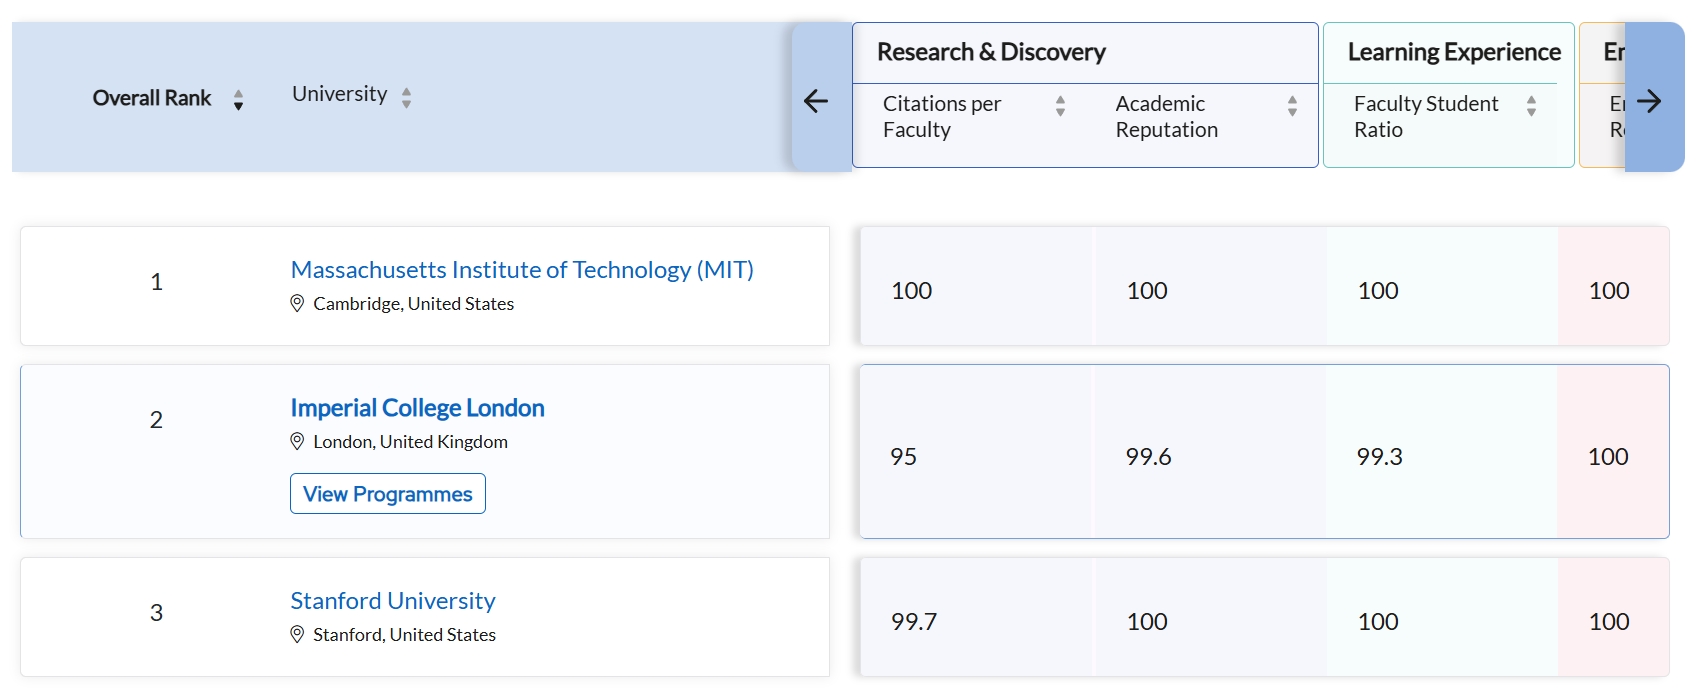Click Faculty Student Ratio header label

pos(1426,117)
